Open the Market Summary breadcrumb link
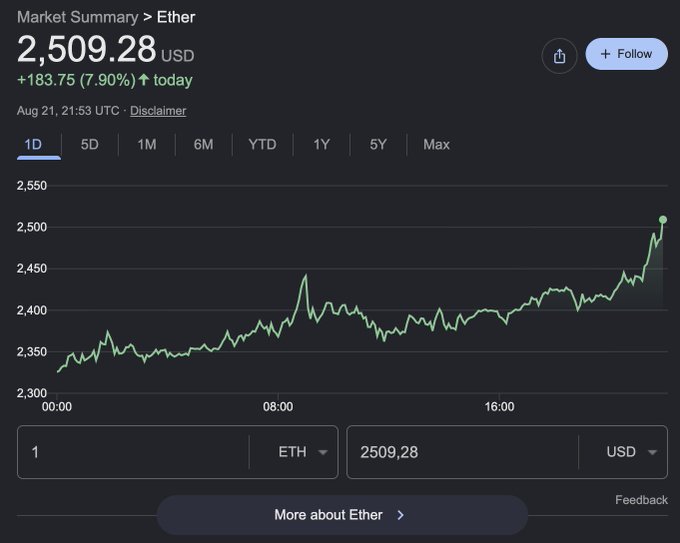 click(78, 17)
